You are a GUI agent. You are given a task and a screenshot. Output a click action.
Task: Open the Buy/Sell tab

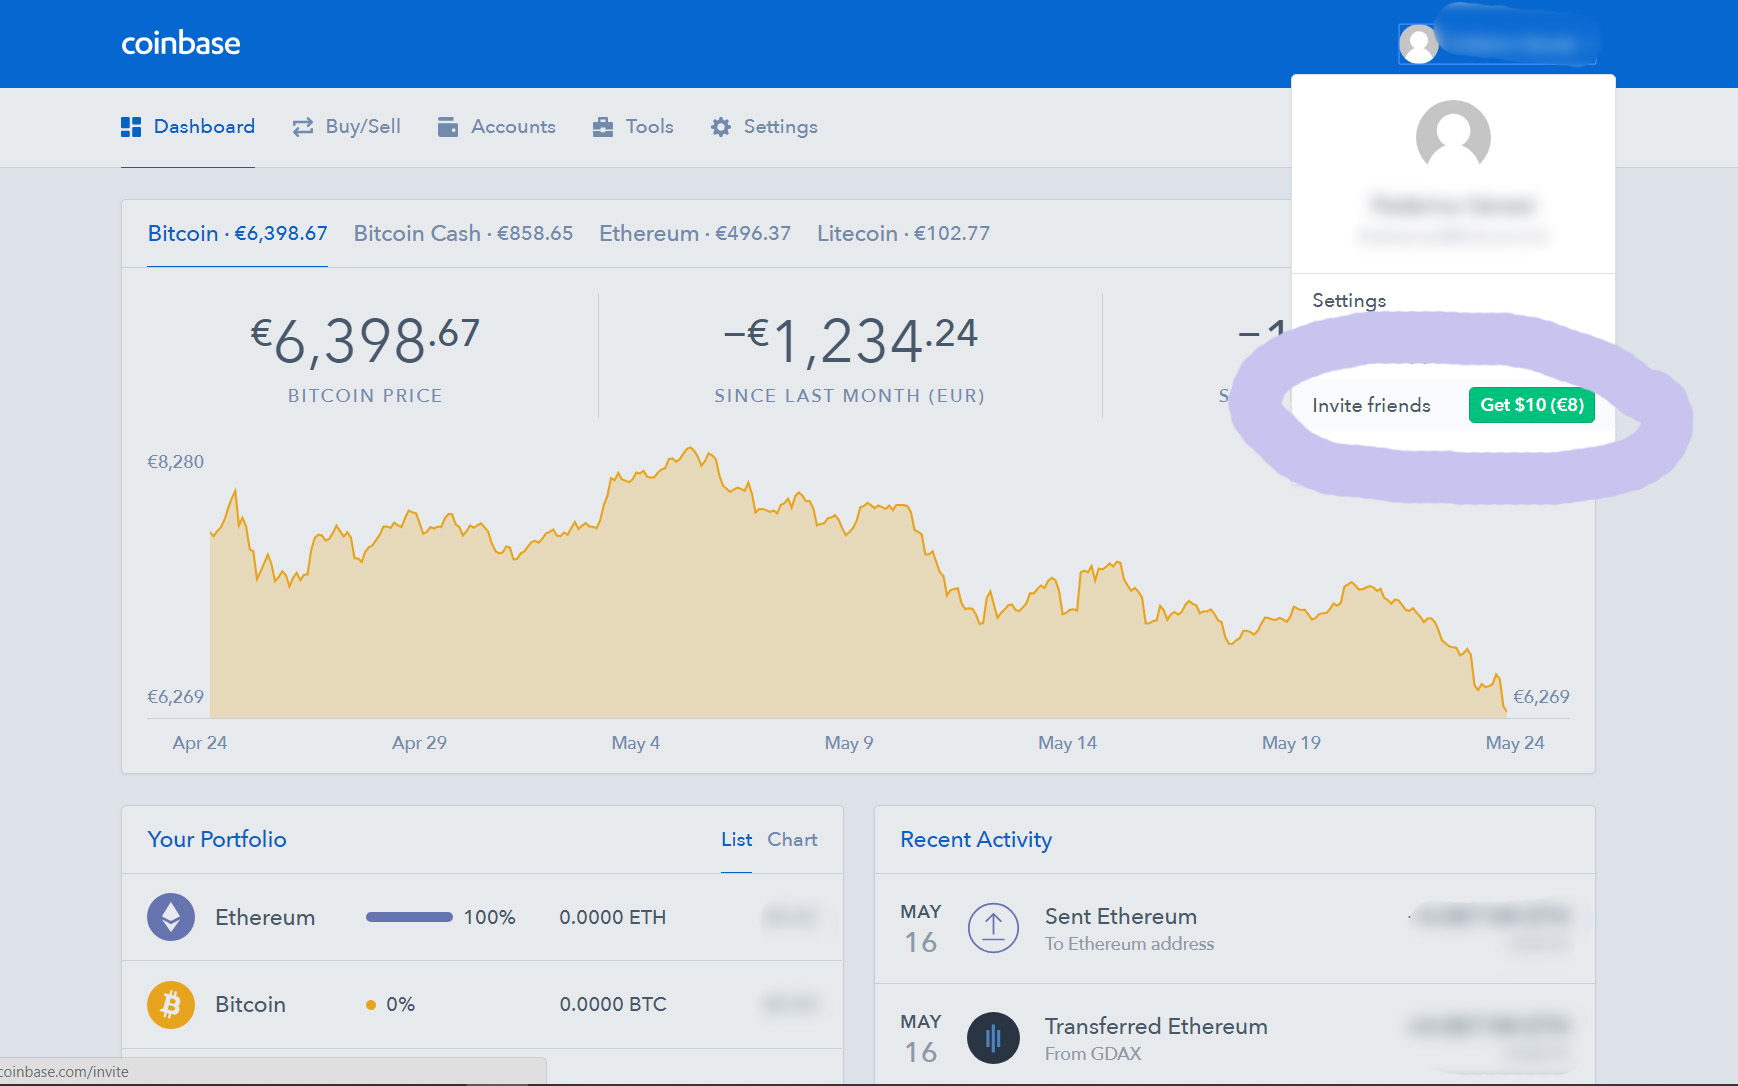pyautogui.click(x=346, y=127)
